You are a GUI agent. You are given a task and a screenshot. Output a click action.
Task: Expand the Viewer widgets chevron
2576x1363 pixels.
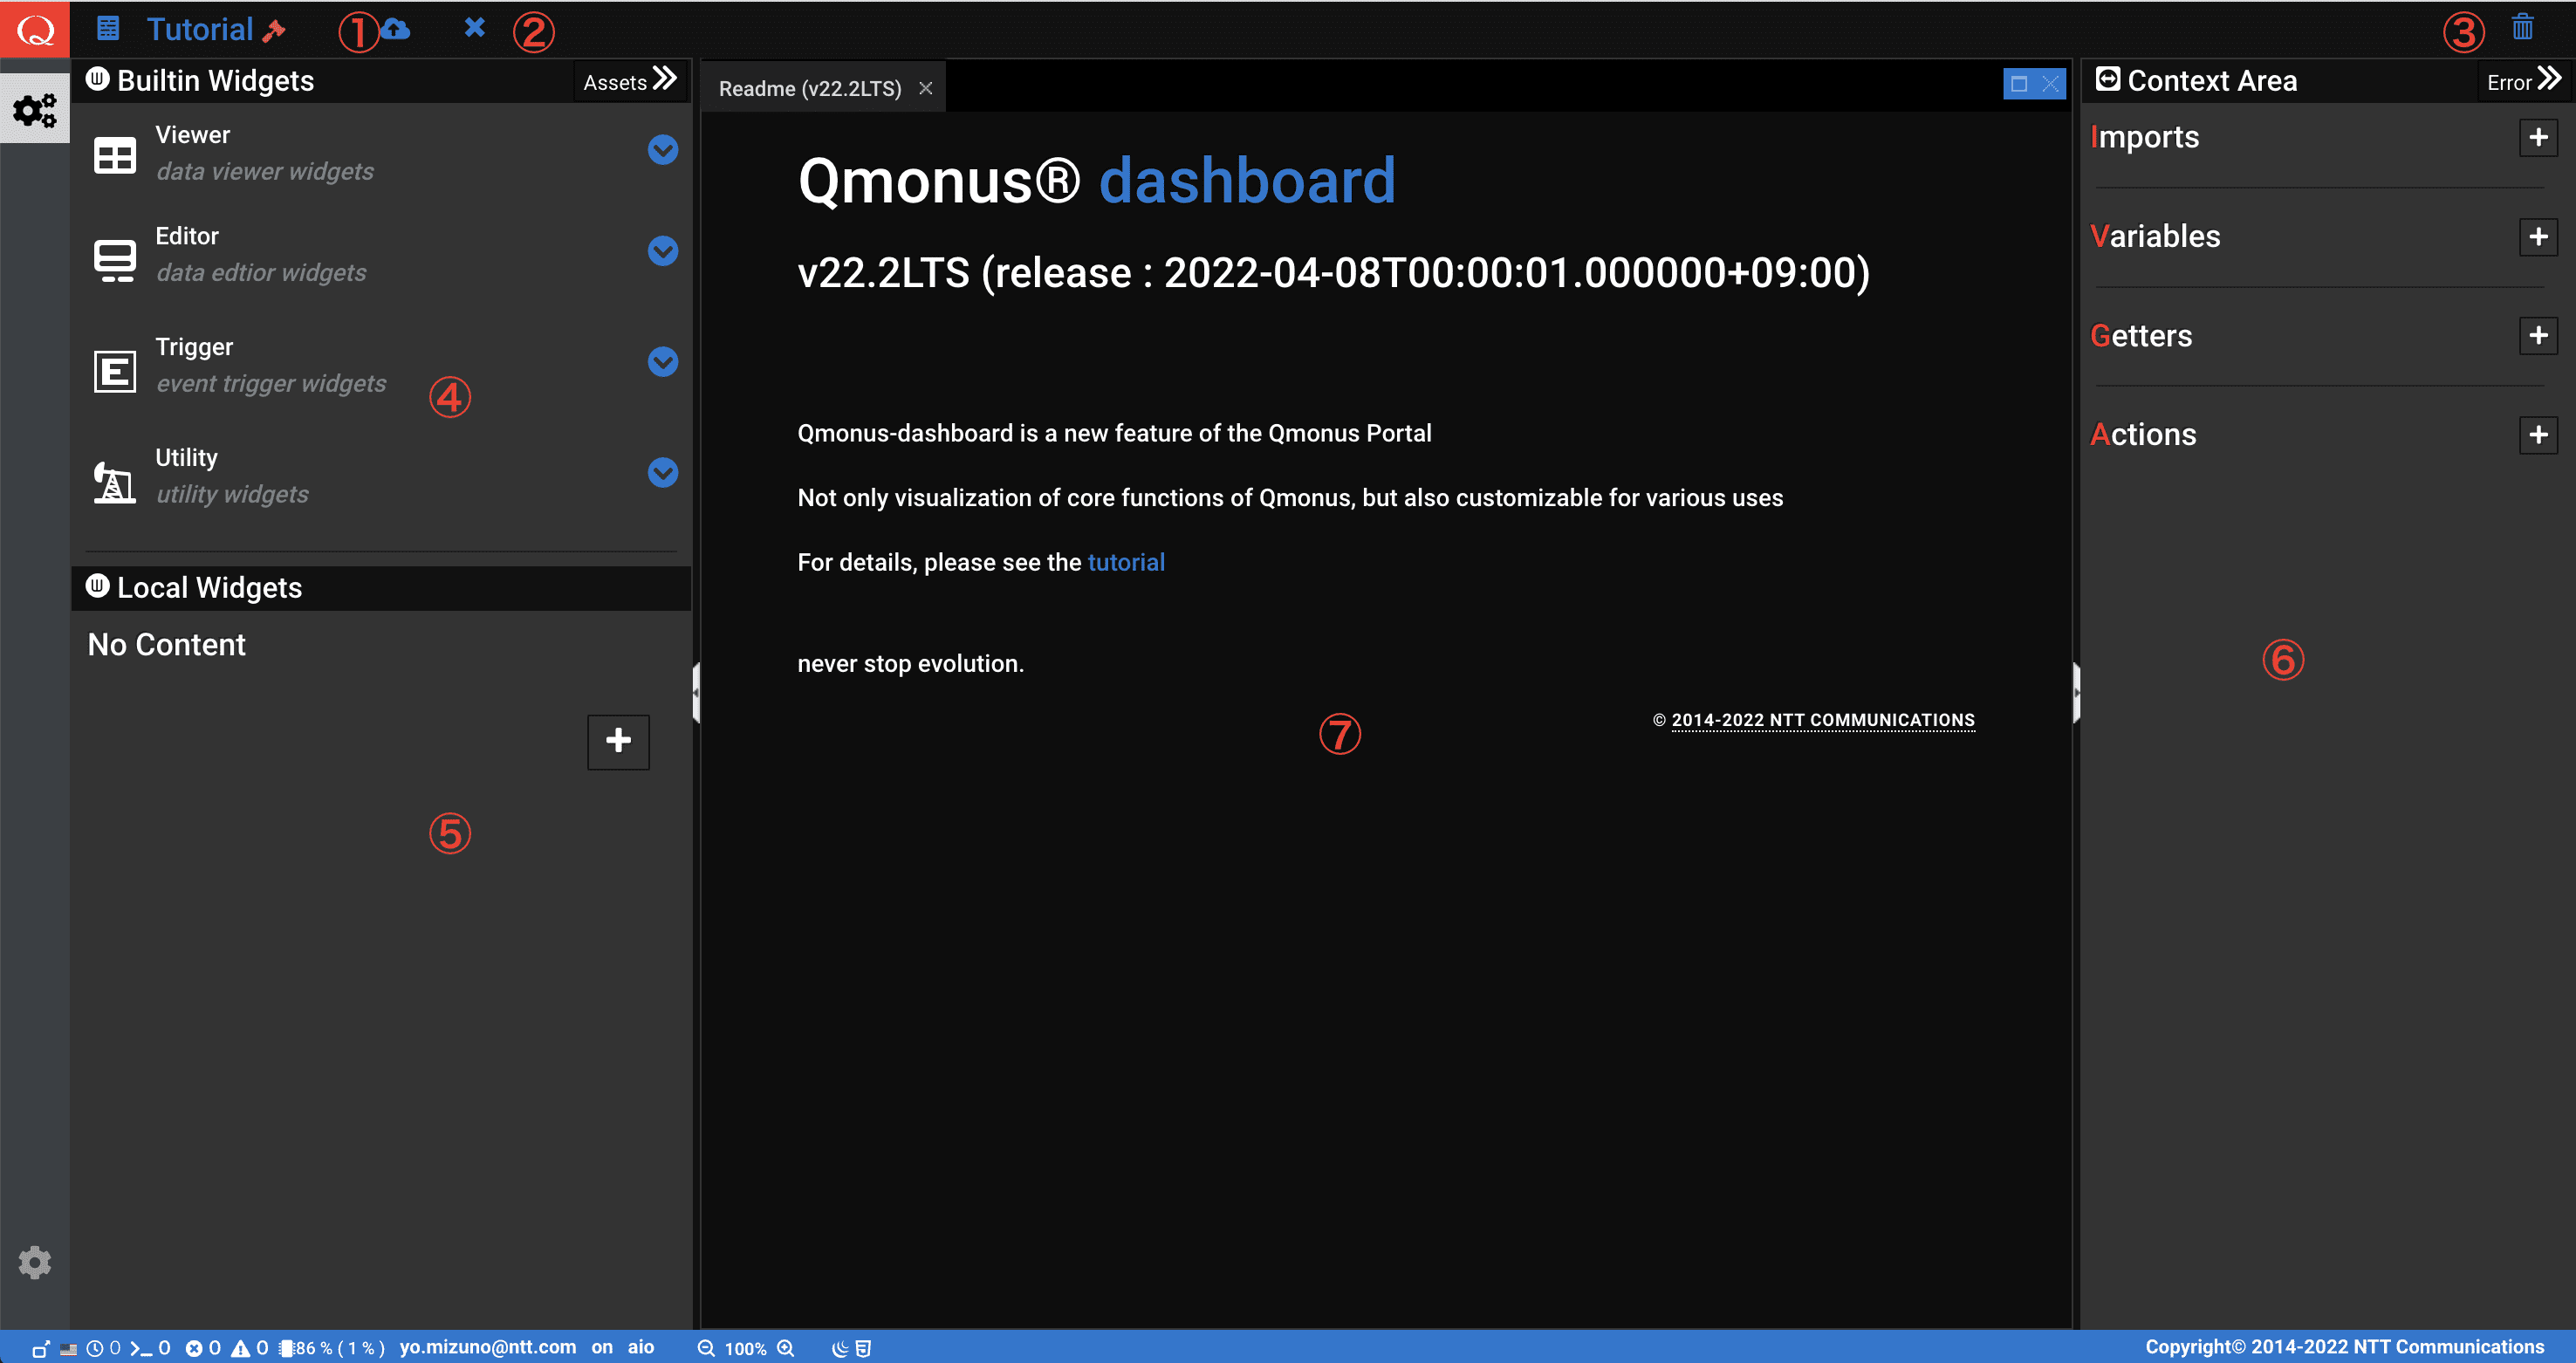tap(663, 150)
